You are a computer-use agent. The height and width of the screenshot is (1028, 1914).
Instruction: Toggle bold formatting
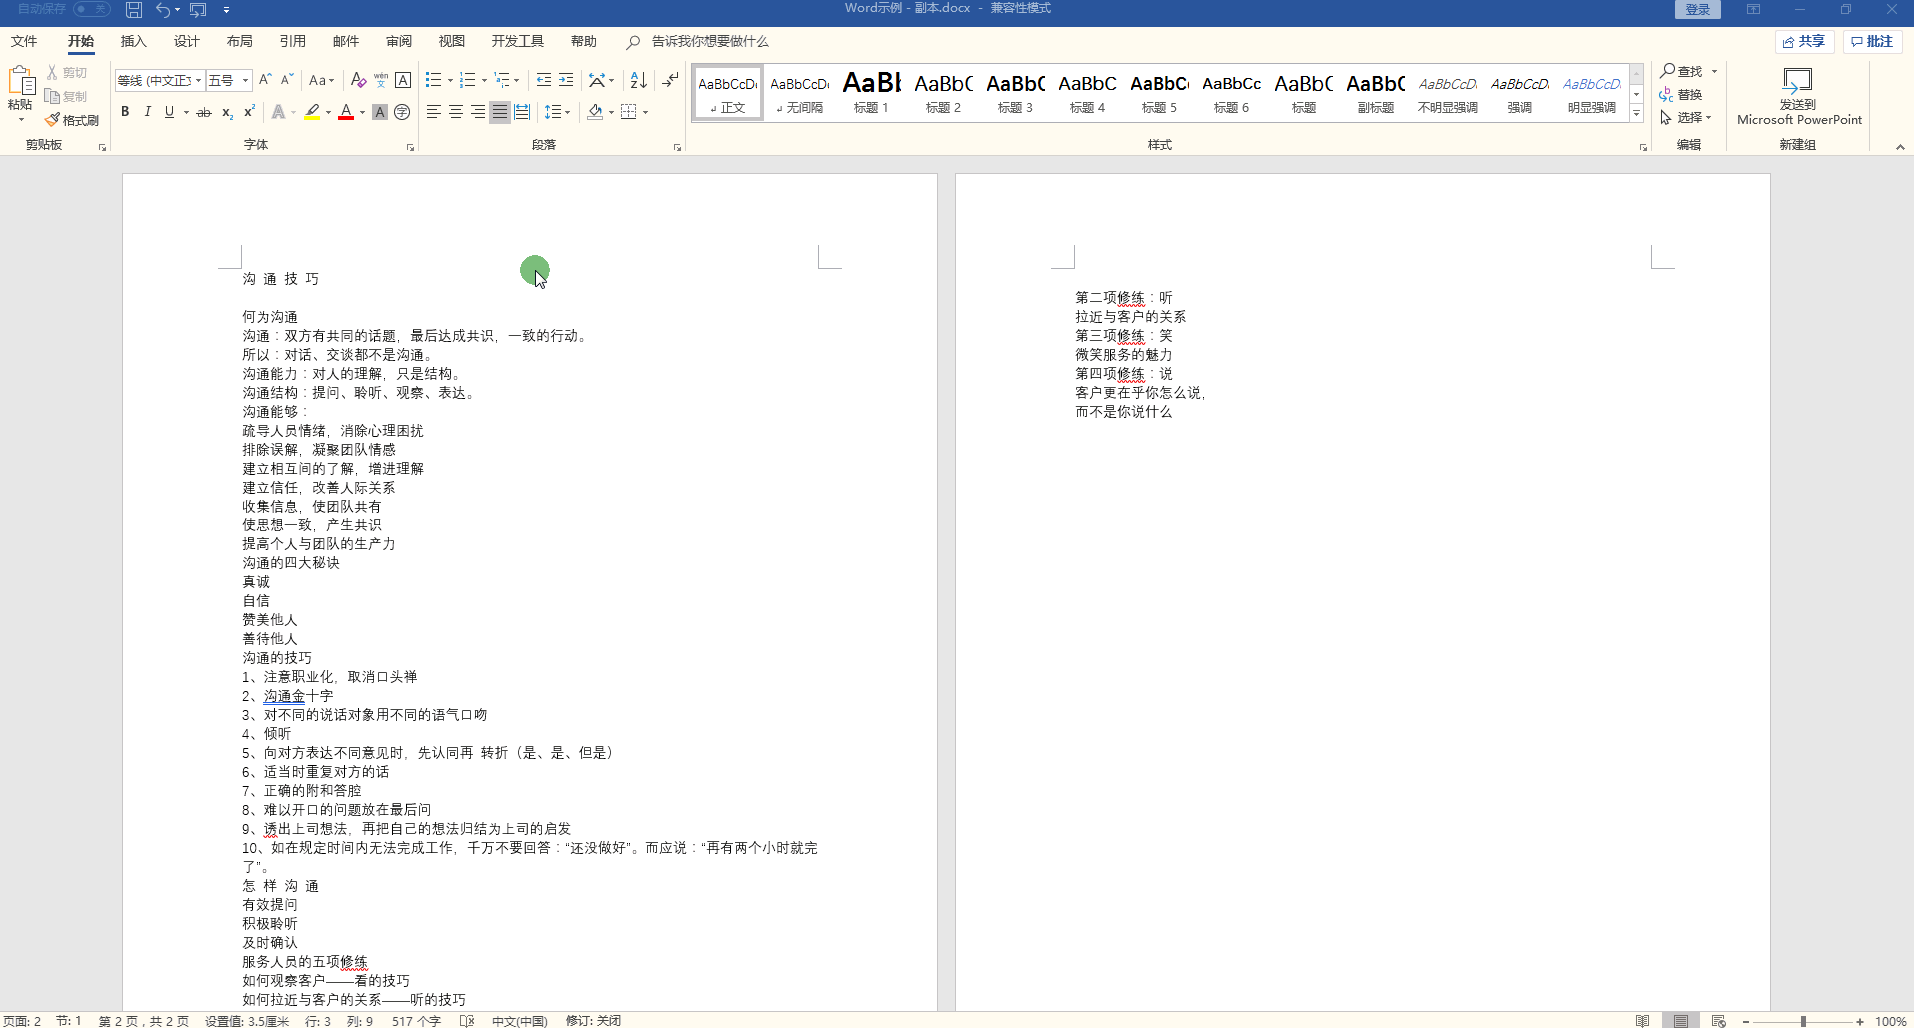click(125, 112)
